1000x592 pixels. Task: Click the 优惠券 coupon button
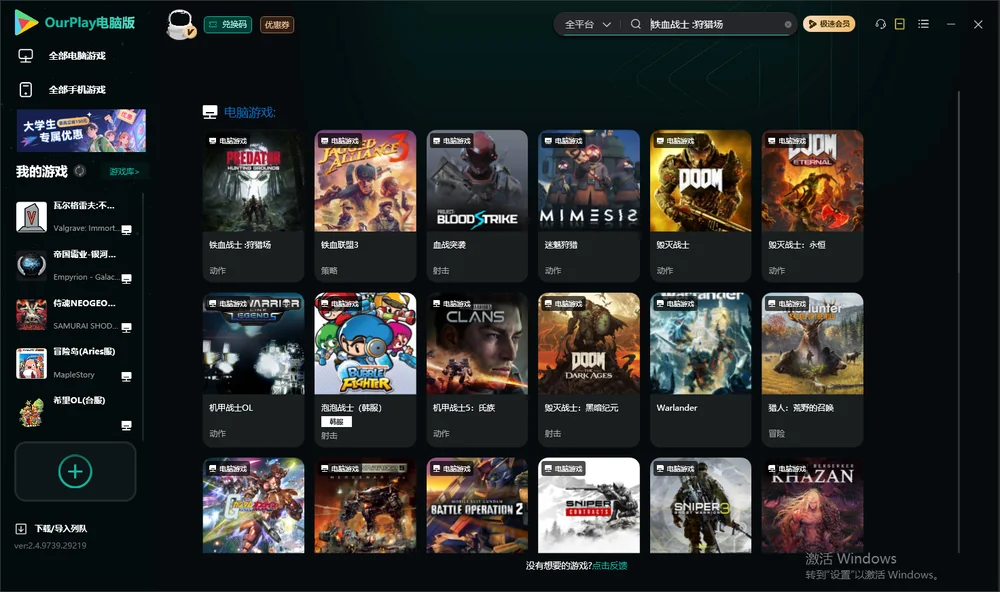click(x=277, y=25)
